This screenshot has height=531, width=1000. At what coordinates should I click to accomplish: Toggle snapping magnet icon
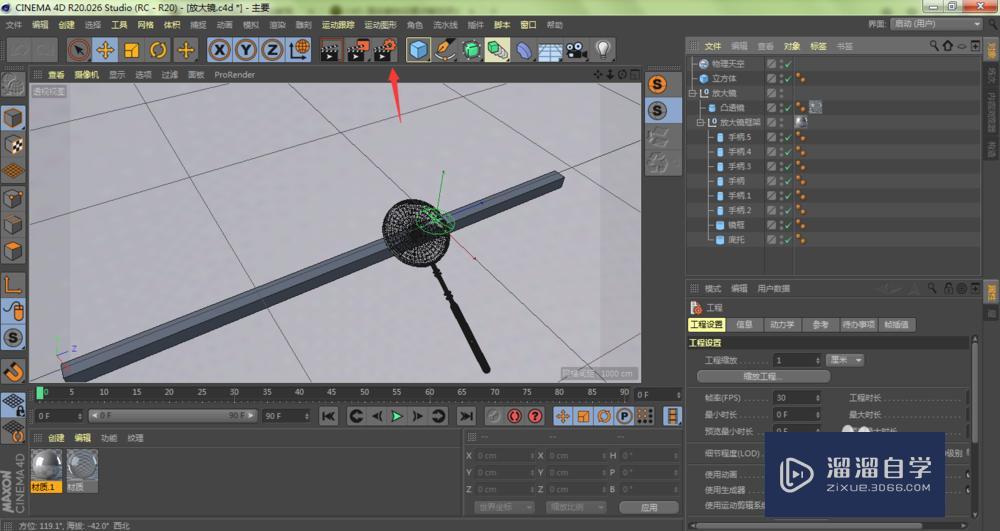[13, 370]
